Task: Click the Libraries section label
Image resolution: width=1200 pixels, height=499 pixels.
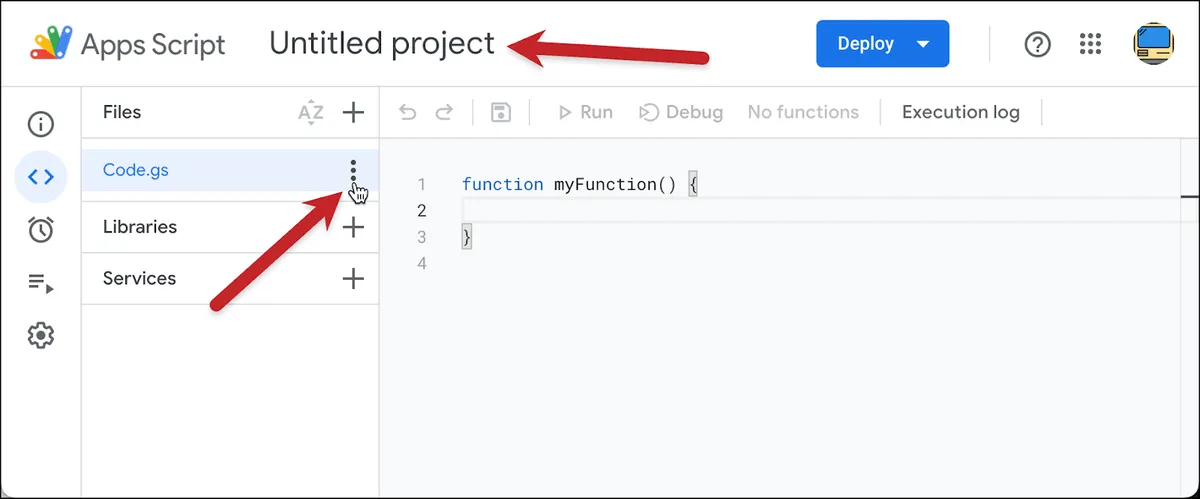Action: (140, 227)
